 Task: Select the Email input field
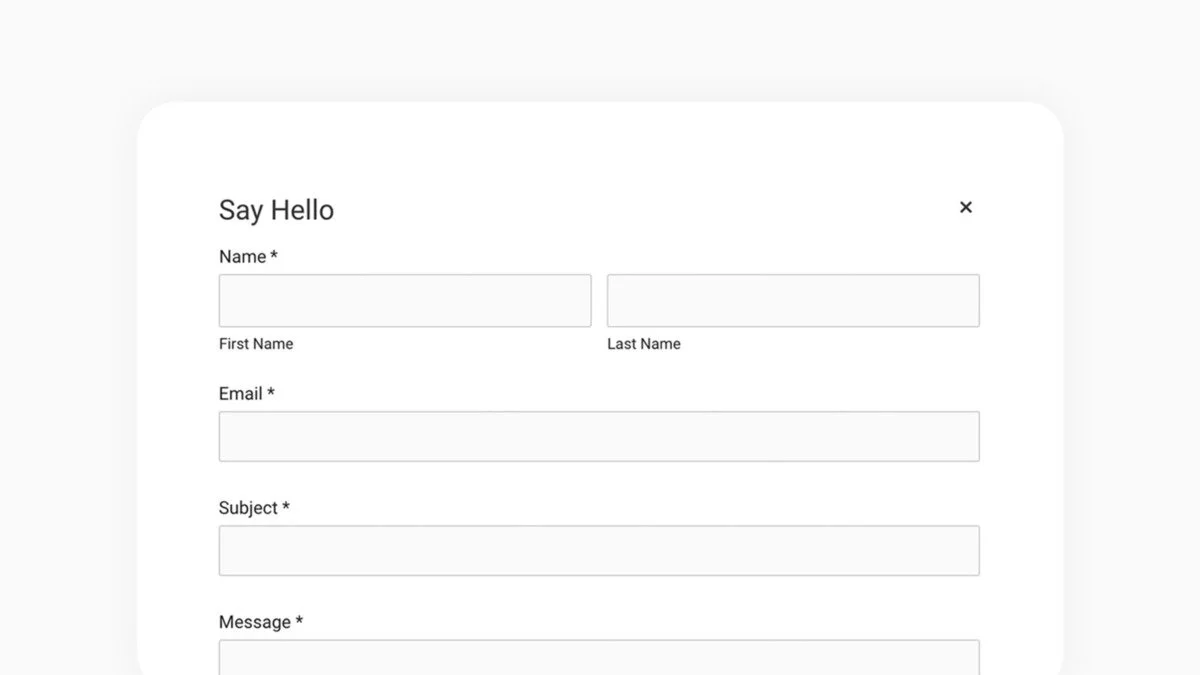point(598,436)
